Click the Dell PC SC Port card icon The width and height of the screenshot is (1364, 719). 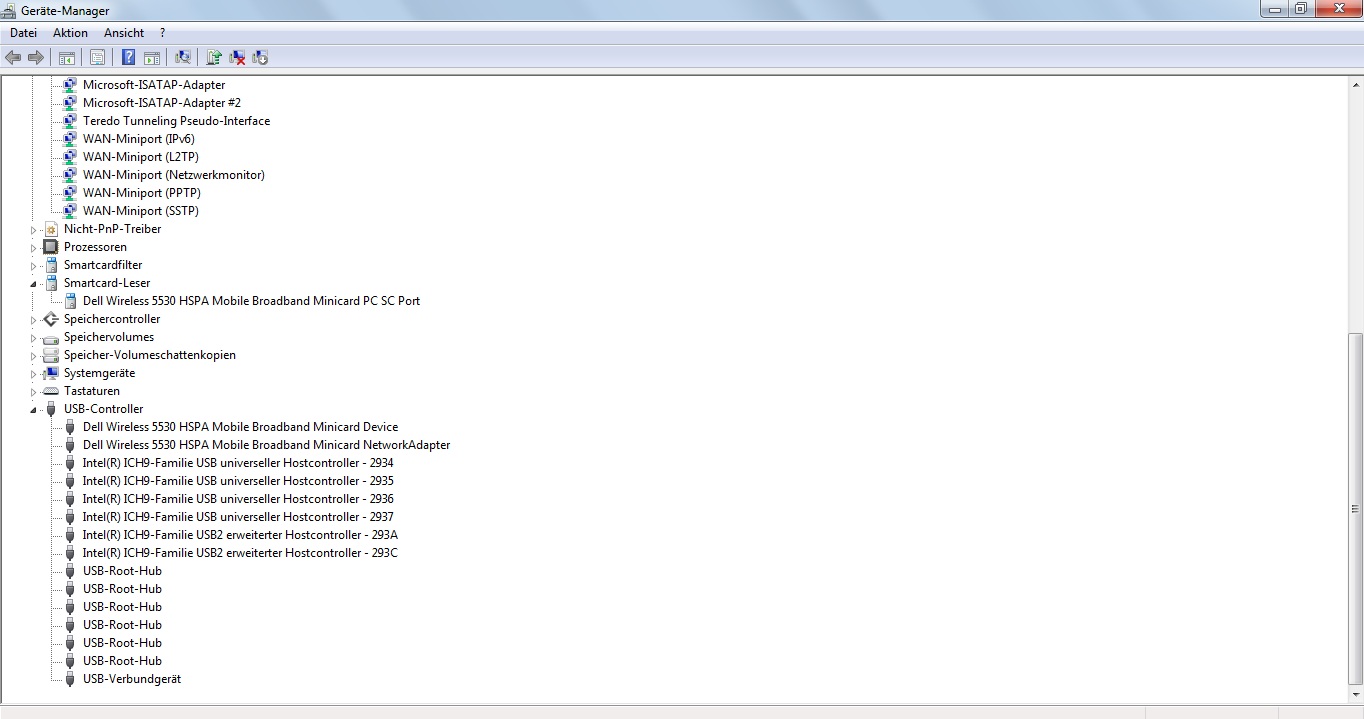coord(70,300)
